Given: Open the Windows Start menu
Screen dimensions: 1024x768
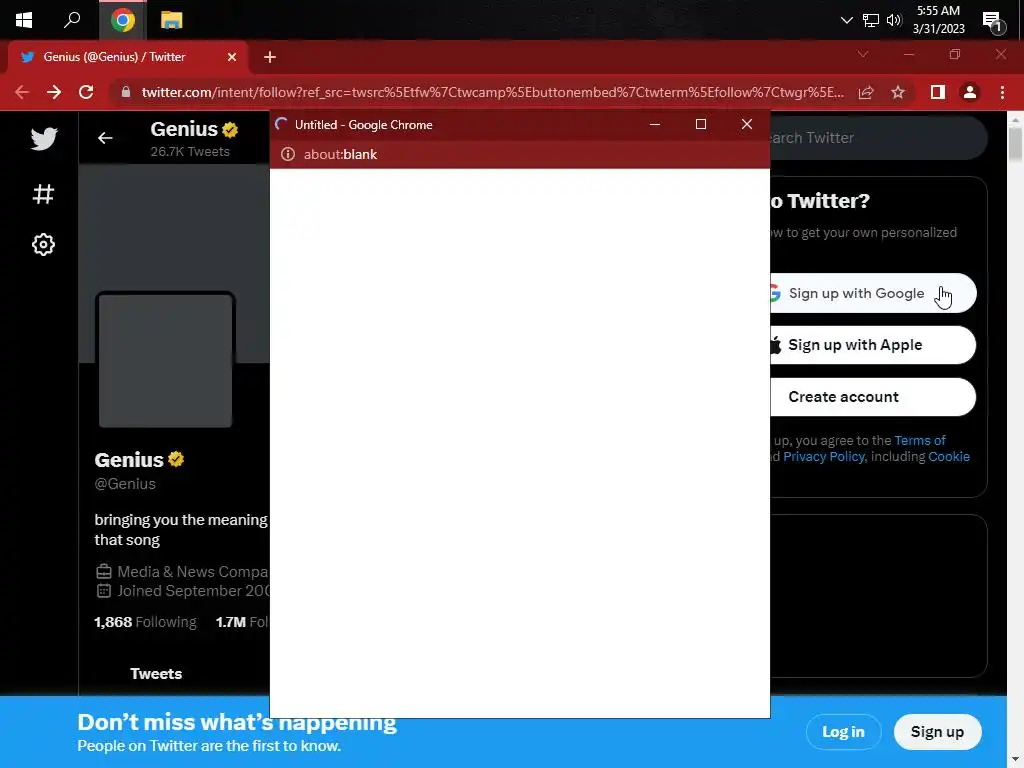Looking at the screenshot, I should pyautogui.click(x=24, y=20).
